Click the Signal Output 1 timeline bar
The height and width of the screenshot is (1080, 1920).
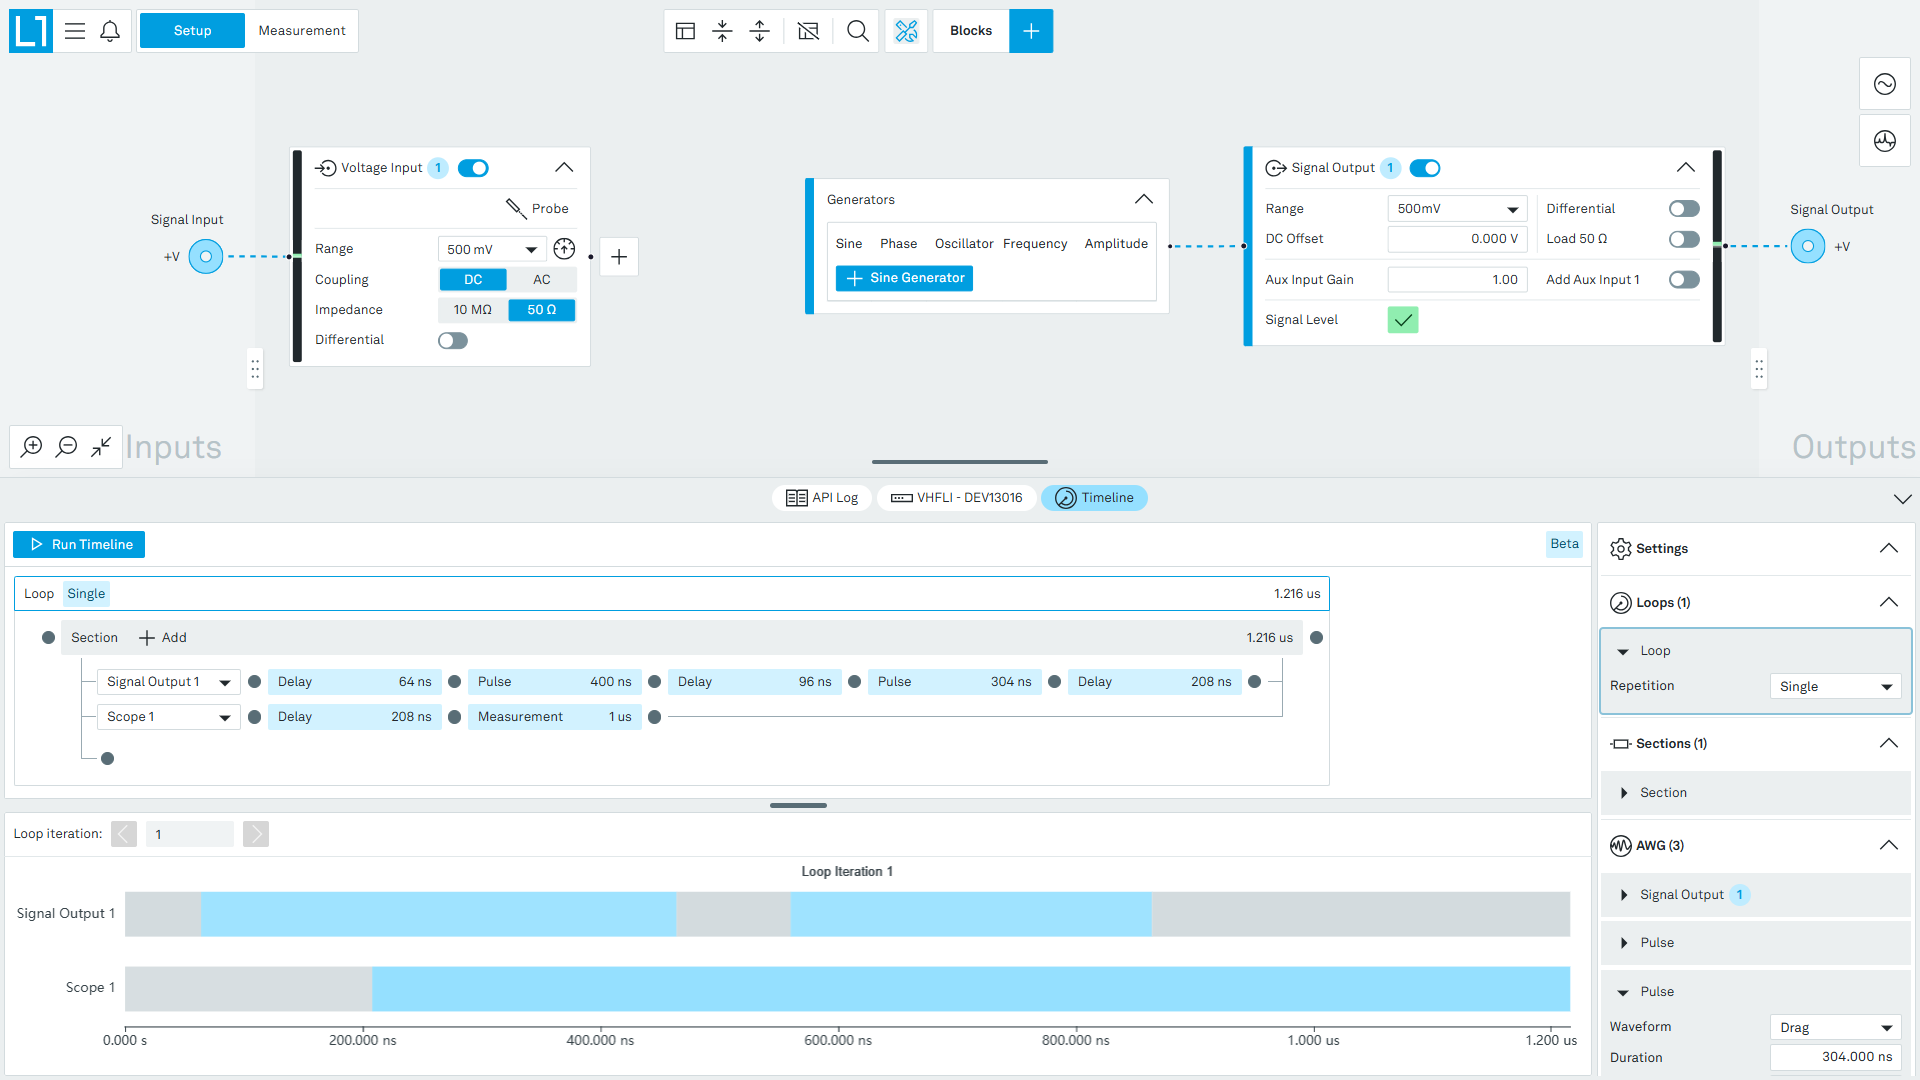tap(847, 914)
